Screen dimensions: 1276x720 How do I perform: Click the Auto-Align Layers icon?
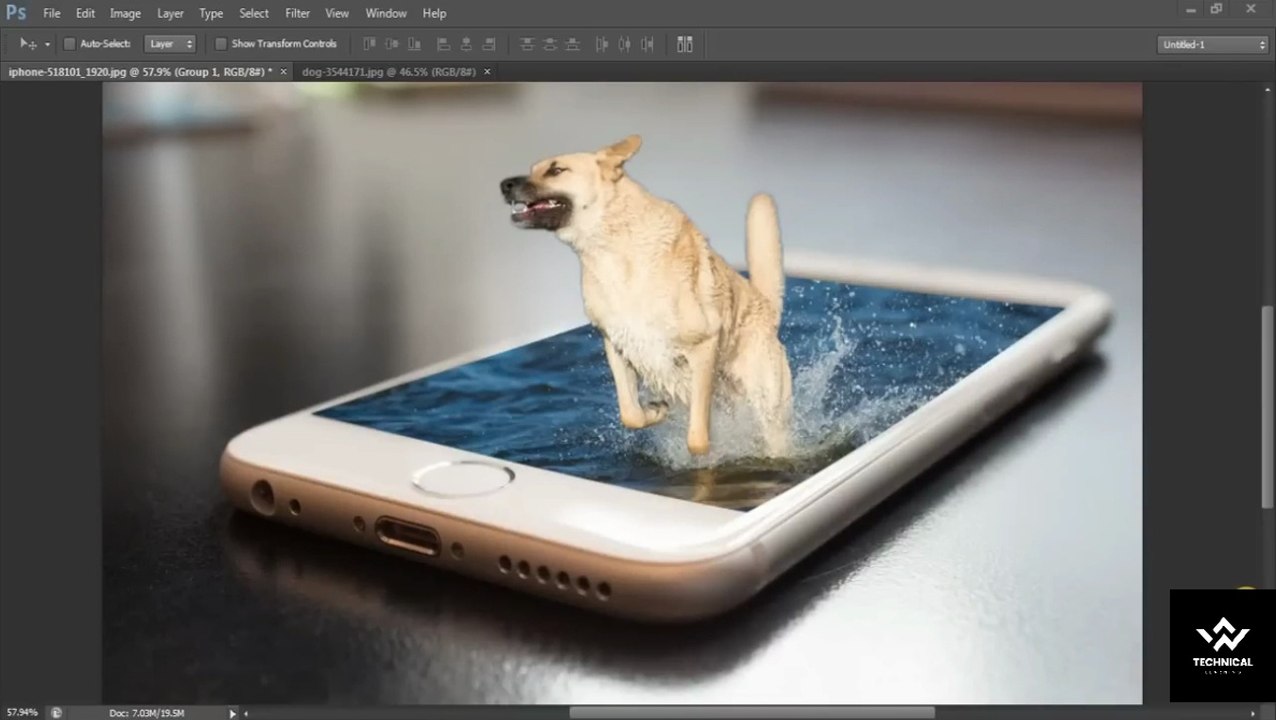[685, 44]
